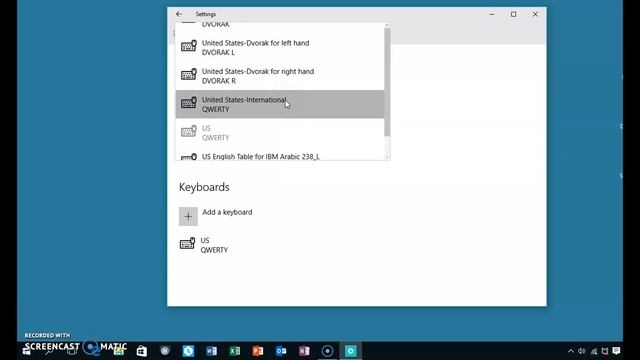
Task: Show hidden system tray icons
Action: pyautogui.click(x=571, y=351)
